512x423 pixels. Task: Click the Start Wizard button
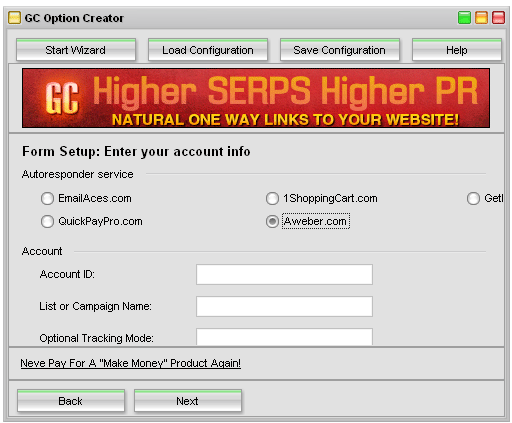(x=76, y=50)
